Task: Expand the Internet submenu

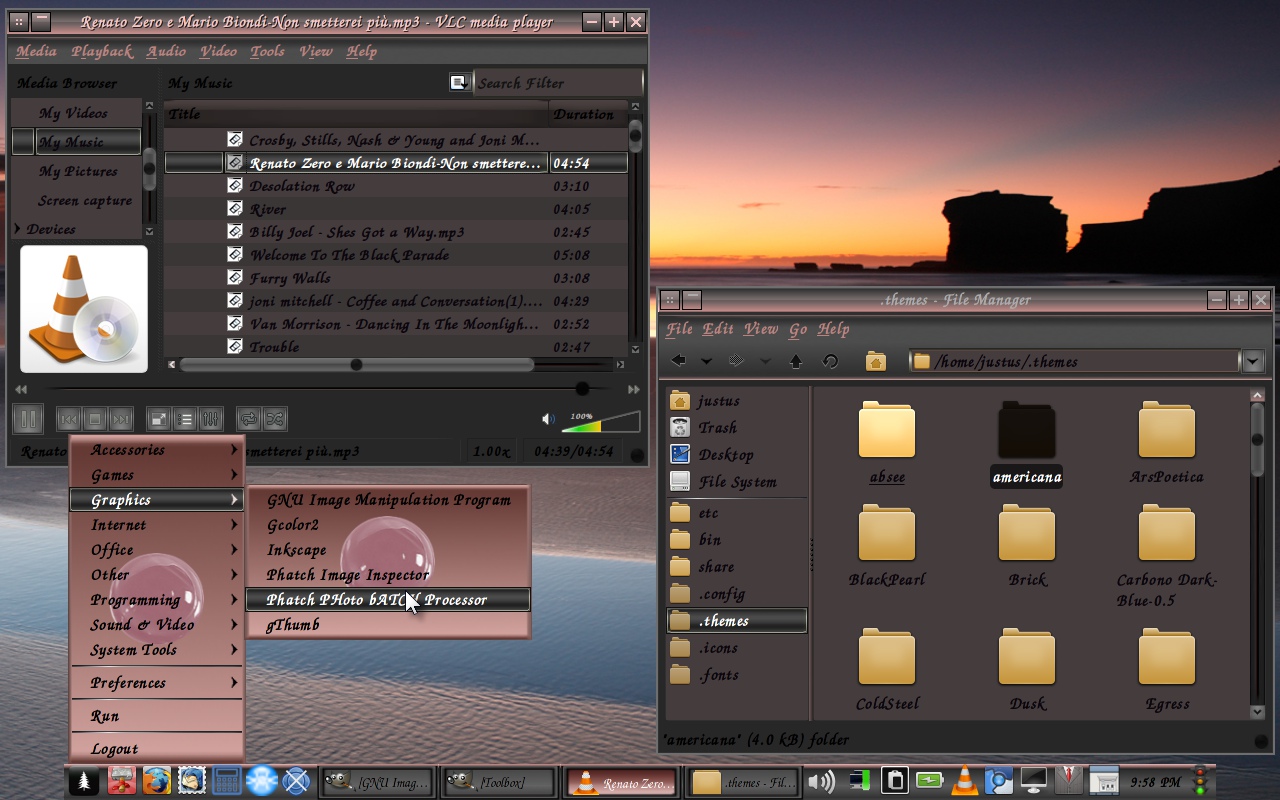Action: (157, 525)
